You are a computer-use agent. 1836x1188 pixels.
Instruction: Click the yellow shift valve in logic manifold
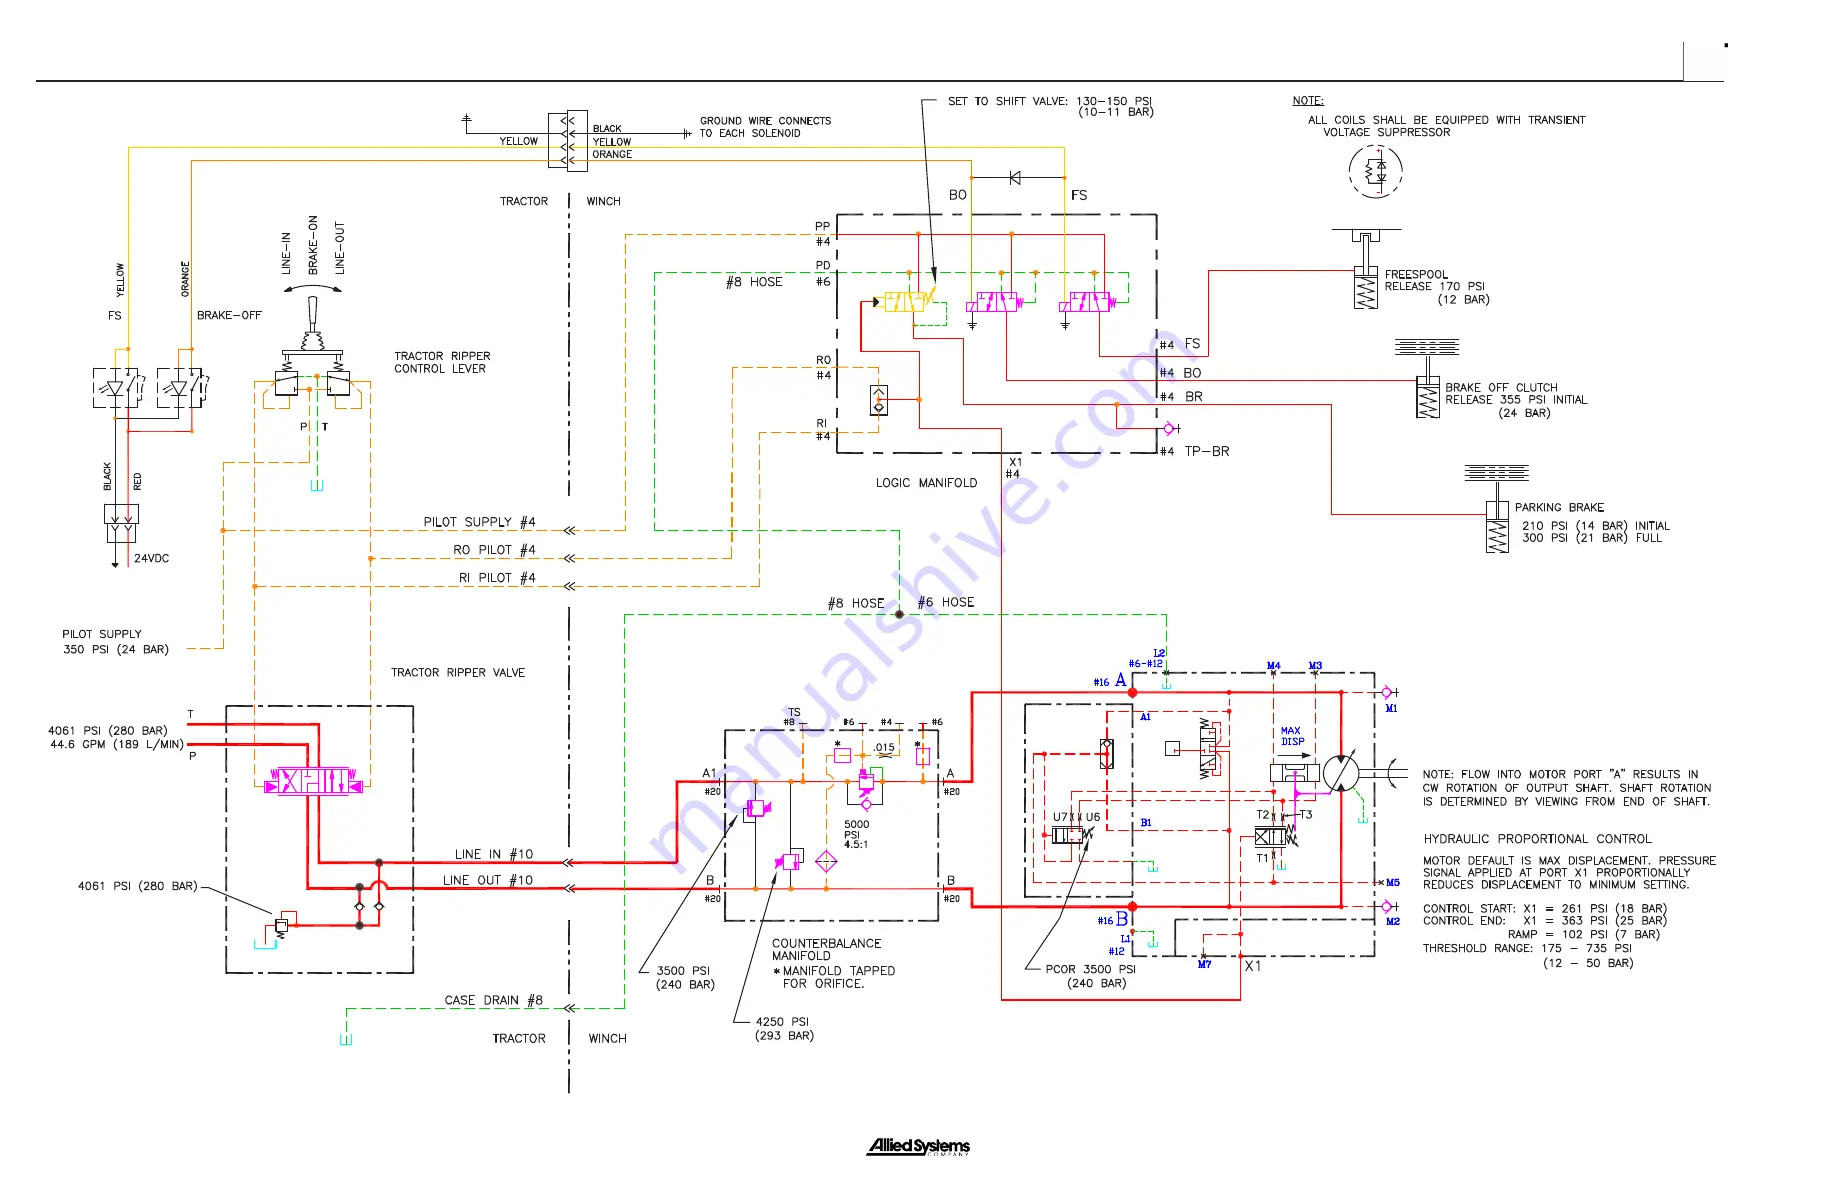[x=908, y=301]
